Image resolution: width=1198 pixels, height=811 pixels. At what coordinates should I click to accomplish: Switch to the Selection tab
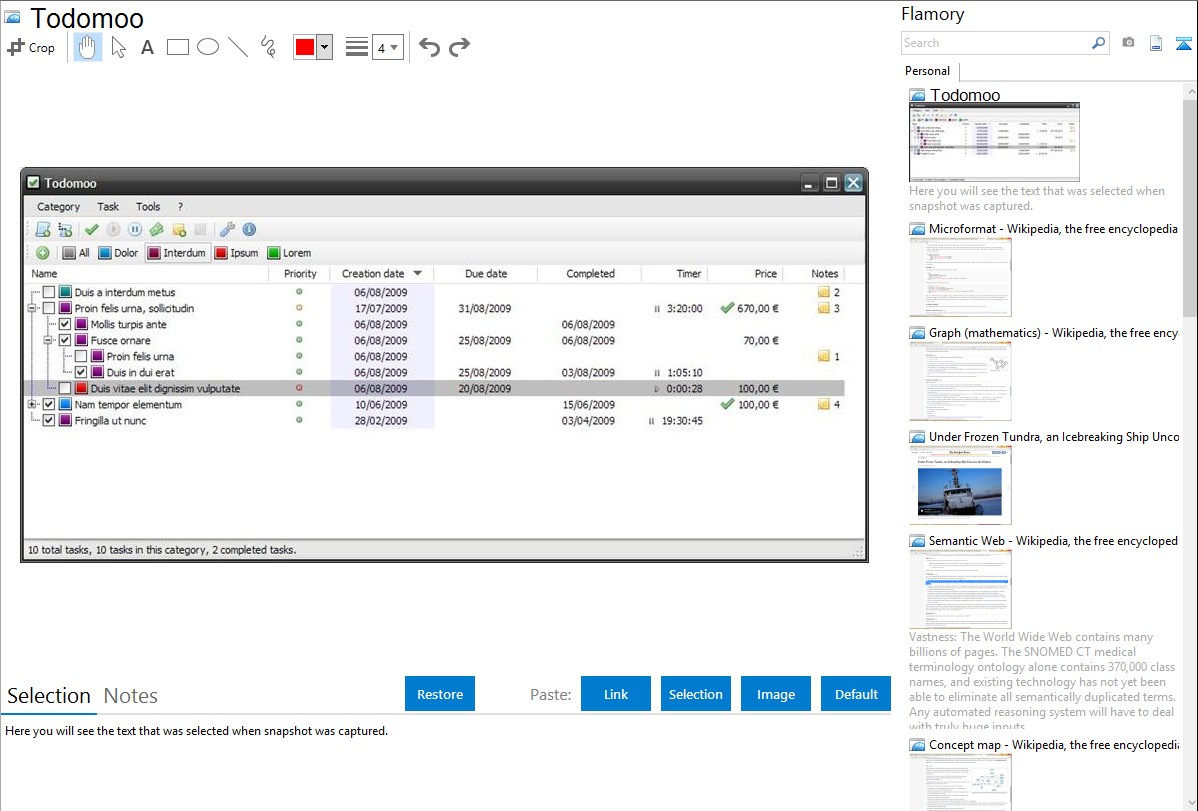click(49, 696)
